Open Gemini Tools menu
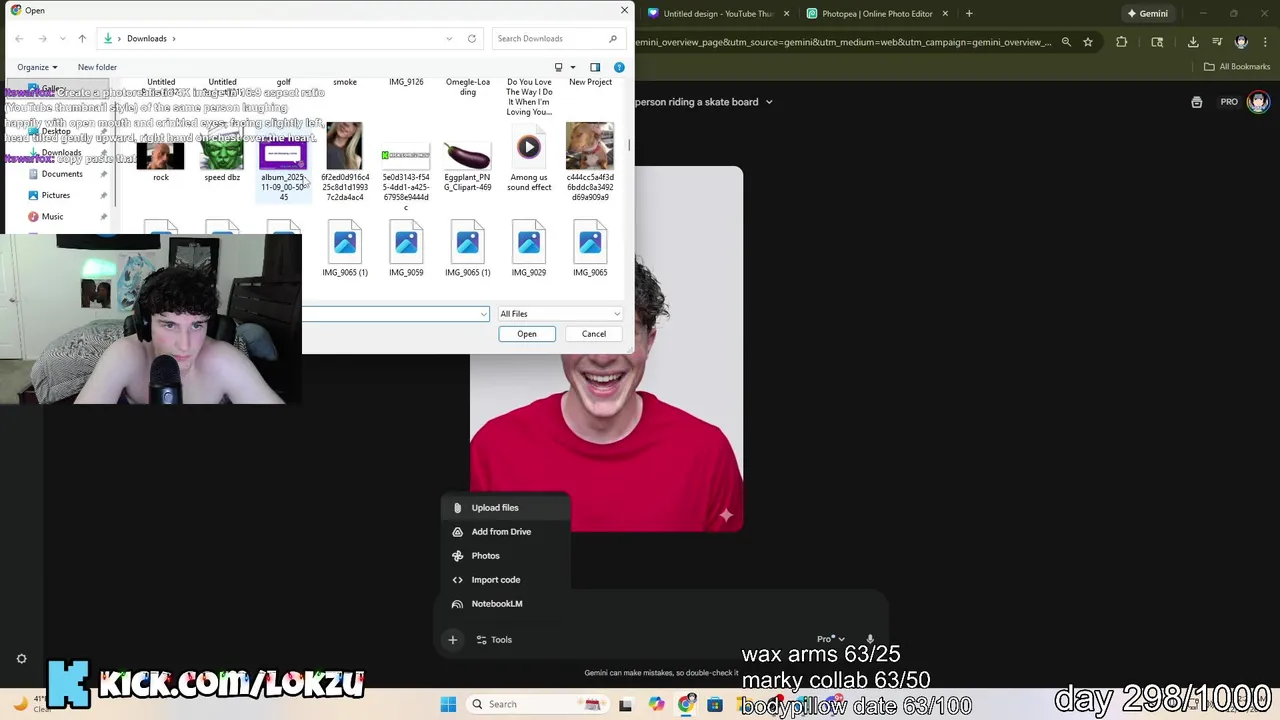 [494, 640]
